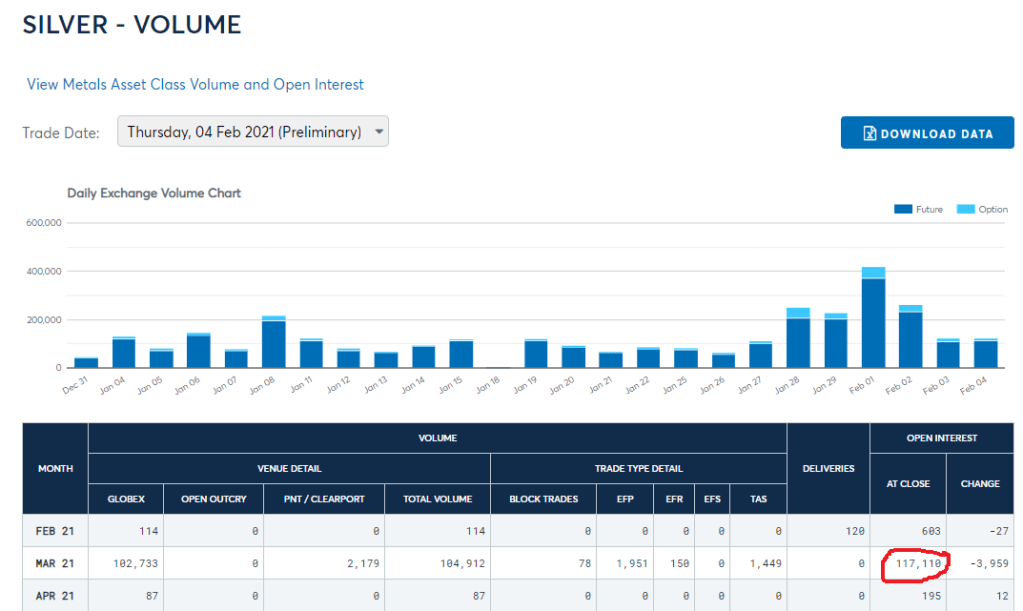Screen dimensions: 1023x611
Task: Click the At Close column header
Action: 908,484
